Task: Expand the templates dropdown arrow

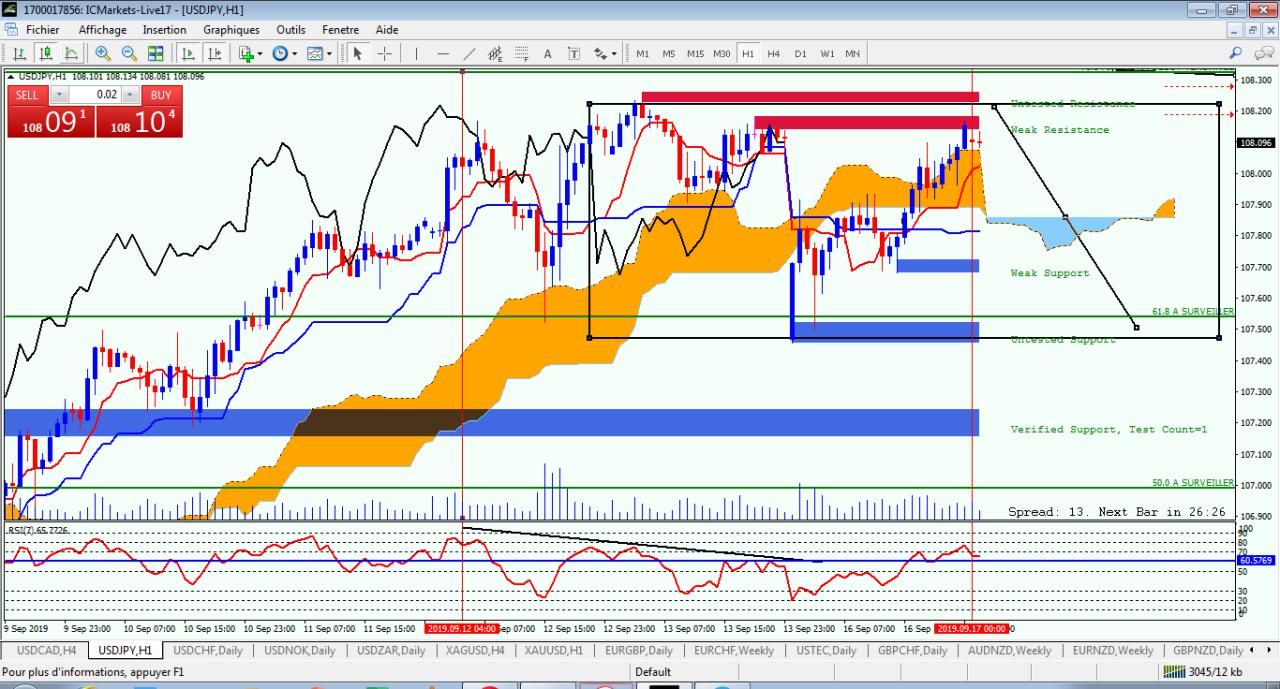Action: [328, 54]
